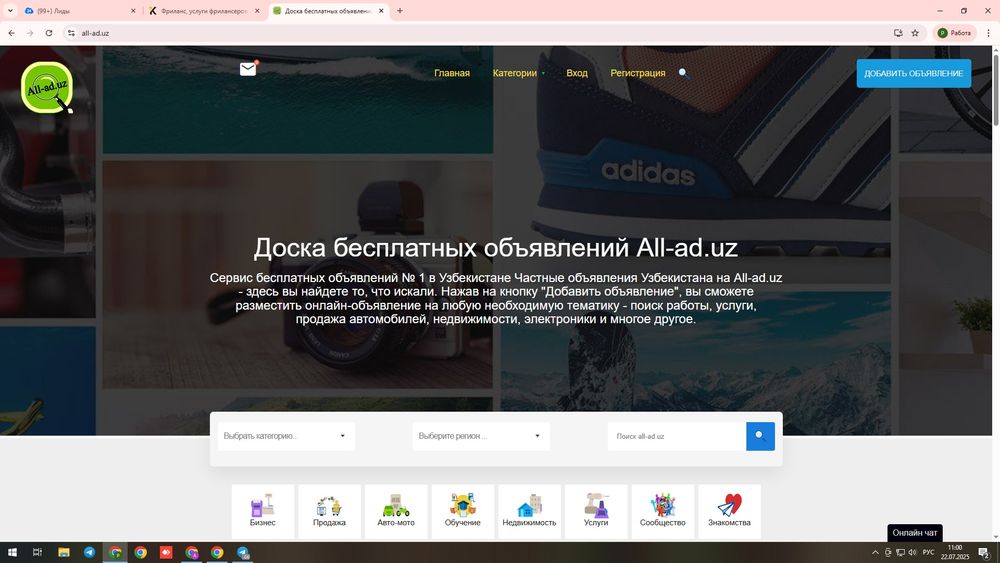1000x563 pixels.
Task: Open the Регистрация page
Action: coord(638,73)
